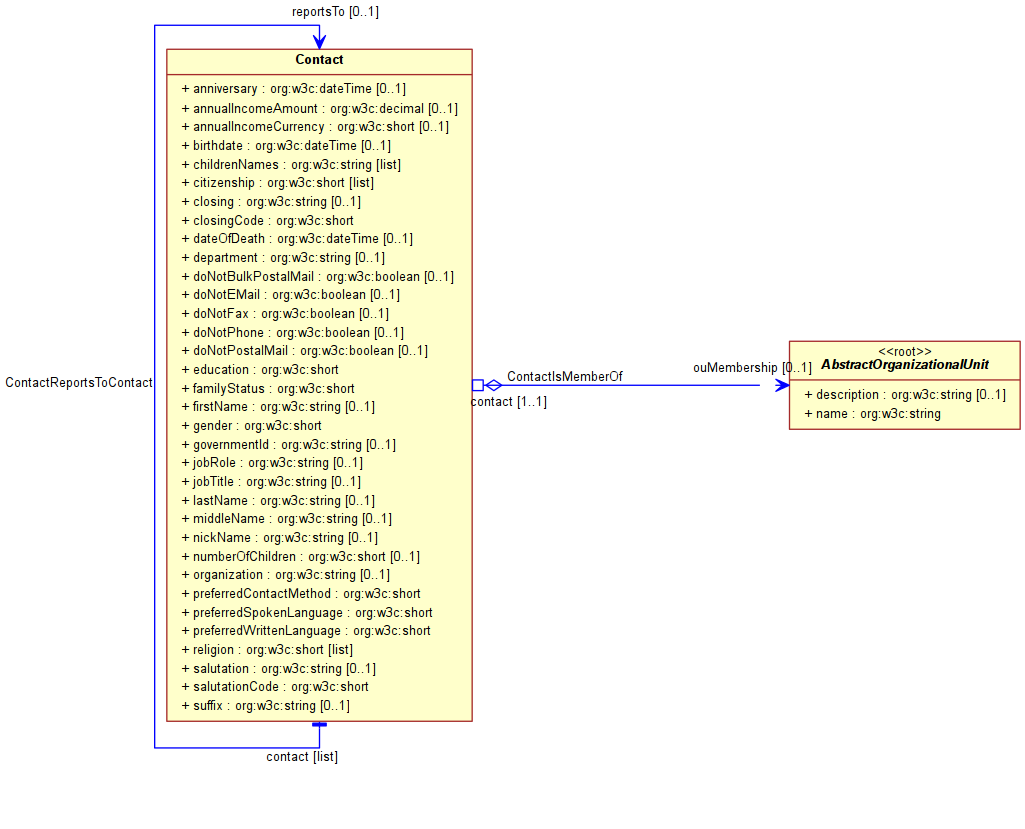Click the department attribute
Viewport: 1025px width, 829px height.
[283, 258]
